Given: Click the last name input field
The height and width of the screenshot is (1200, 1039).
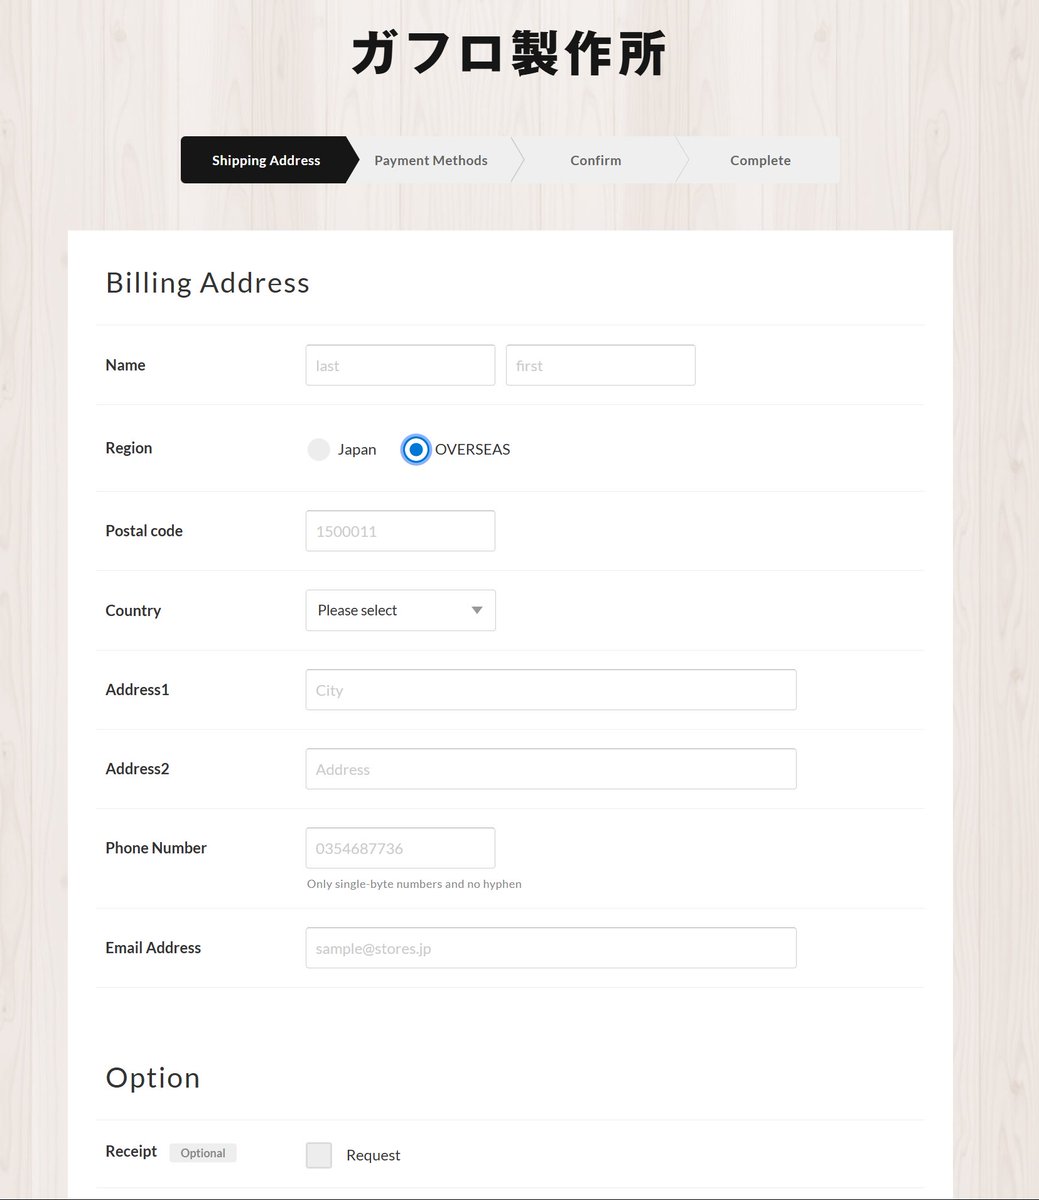Looking at the screenshot, I should [x=400, y=365].
